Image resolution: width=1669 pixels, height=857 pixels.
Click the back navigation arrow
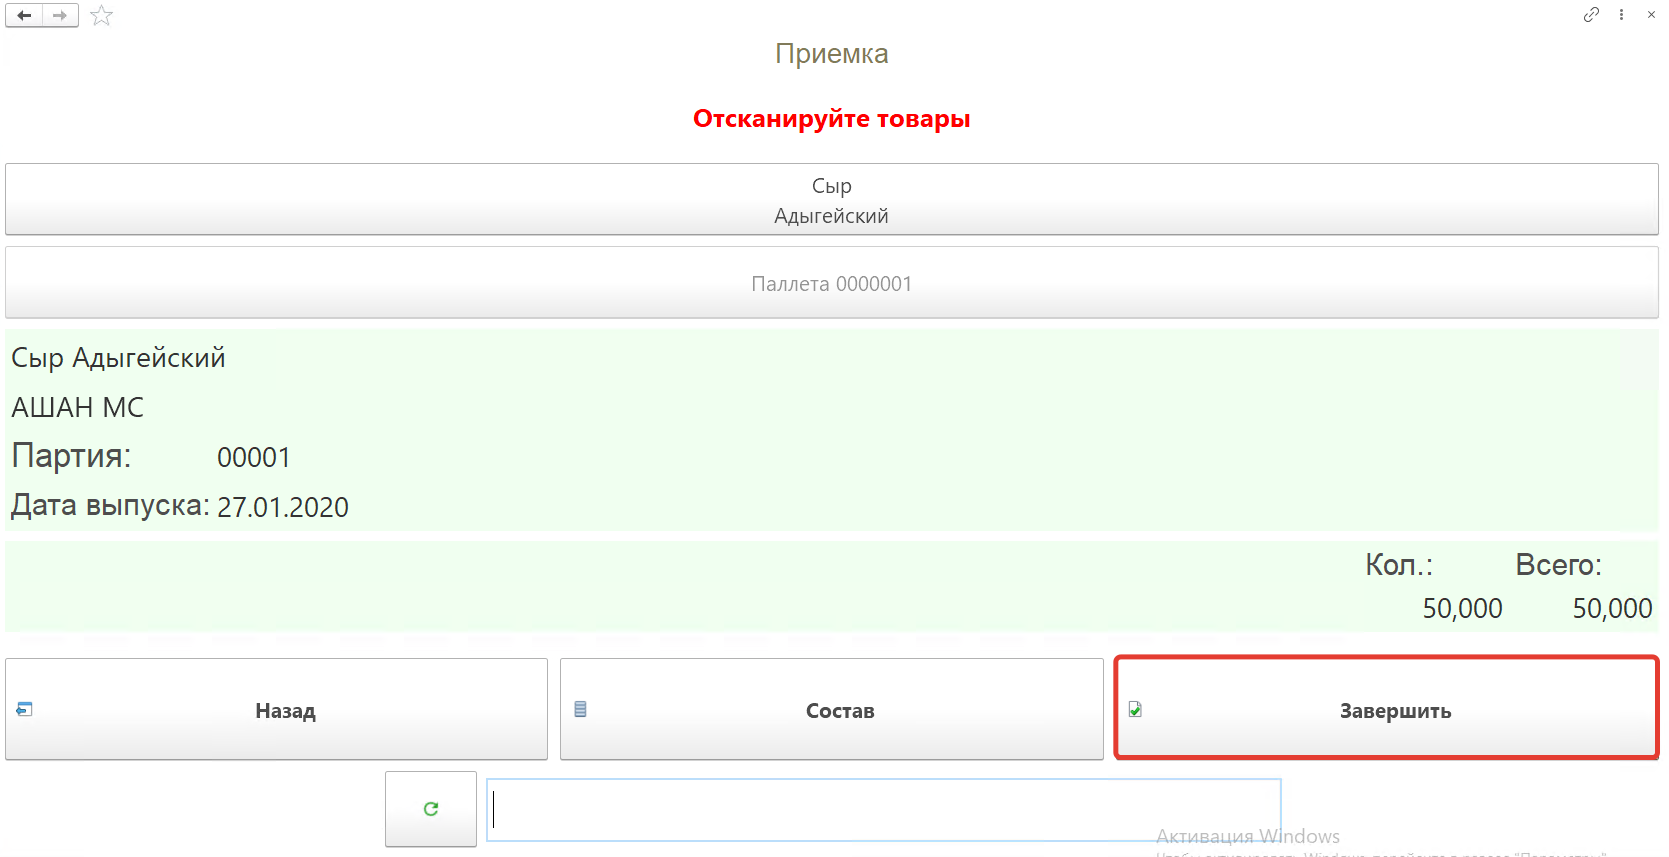[24, 15]
